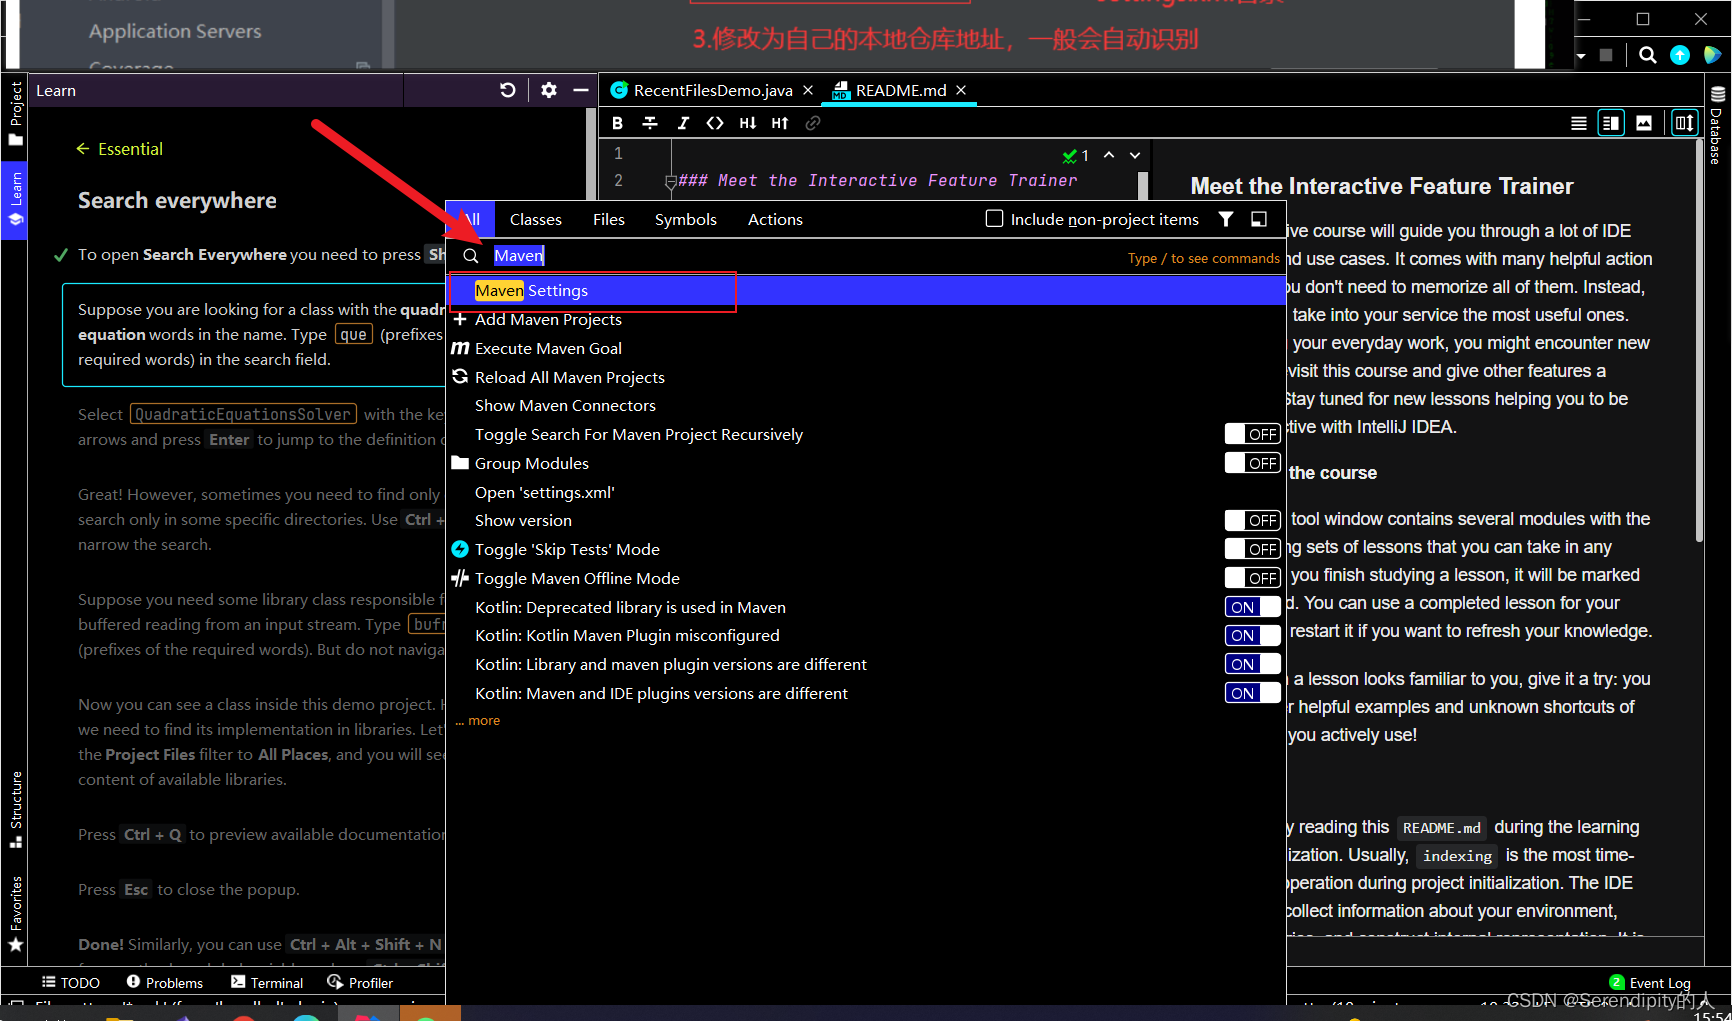Choose Add Maven Projects action
This screenshot has height=1021, width=1732.
coord(866,320)
